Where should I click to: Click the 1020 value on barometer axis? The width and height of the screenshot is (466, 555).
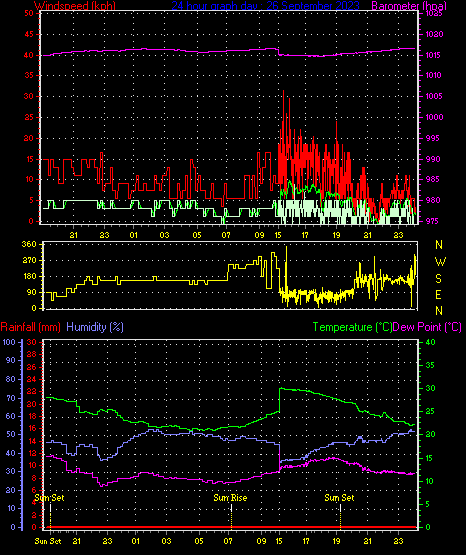(434, 34)
